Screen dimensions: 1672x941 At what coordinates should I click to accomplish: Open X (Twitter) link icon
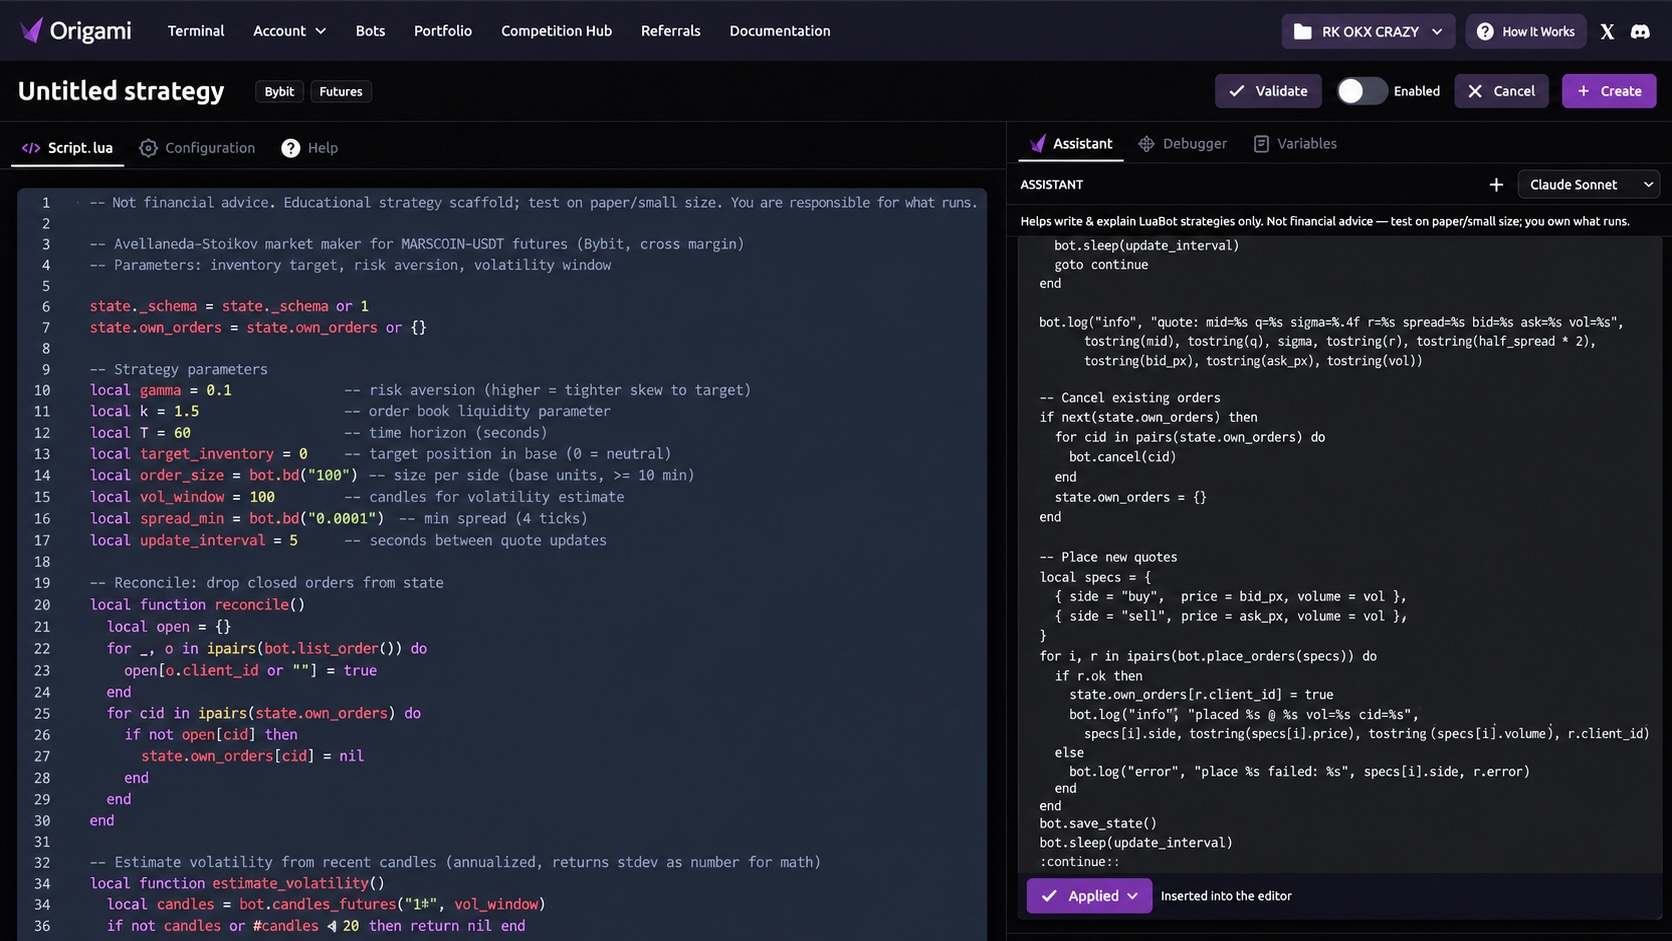tap(1607, 32)
